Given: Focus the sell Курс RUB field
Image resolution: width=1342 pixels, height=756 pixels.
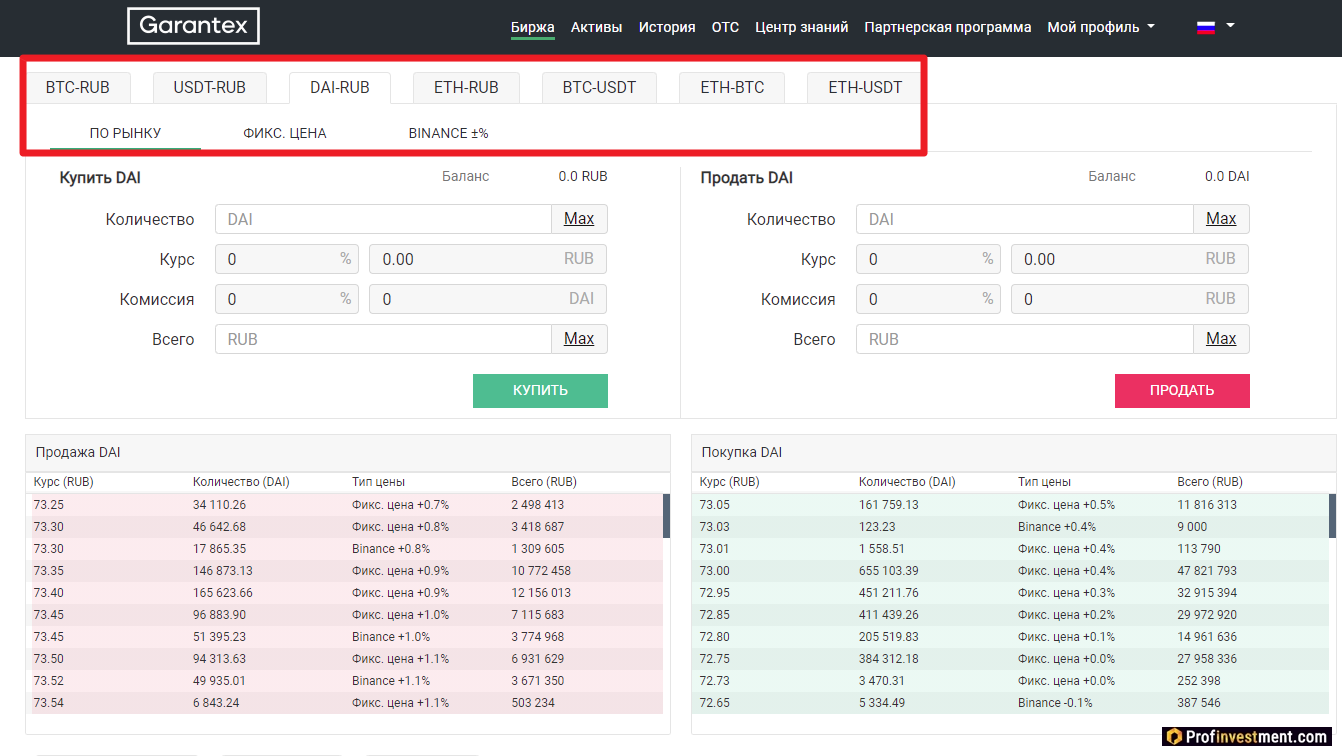Looking at the screenshot, I should pos(1130,259).
